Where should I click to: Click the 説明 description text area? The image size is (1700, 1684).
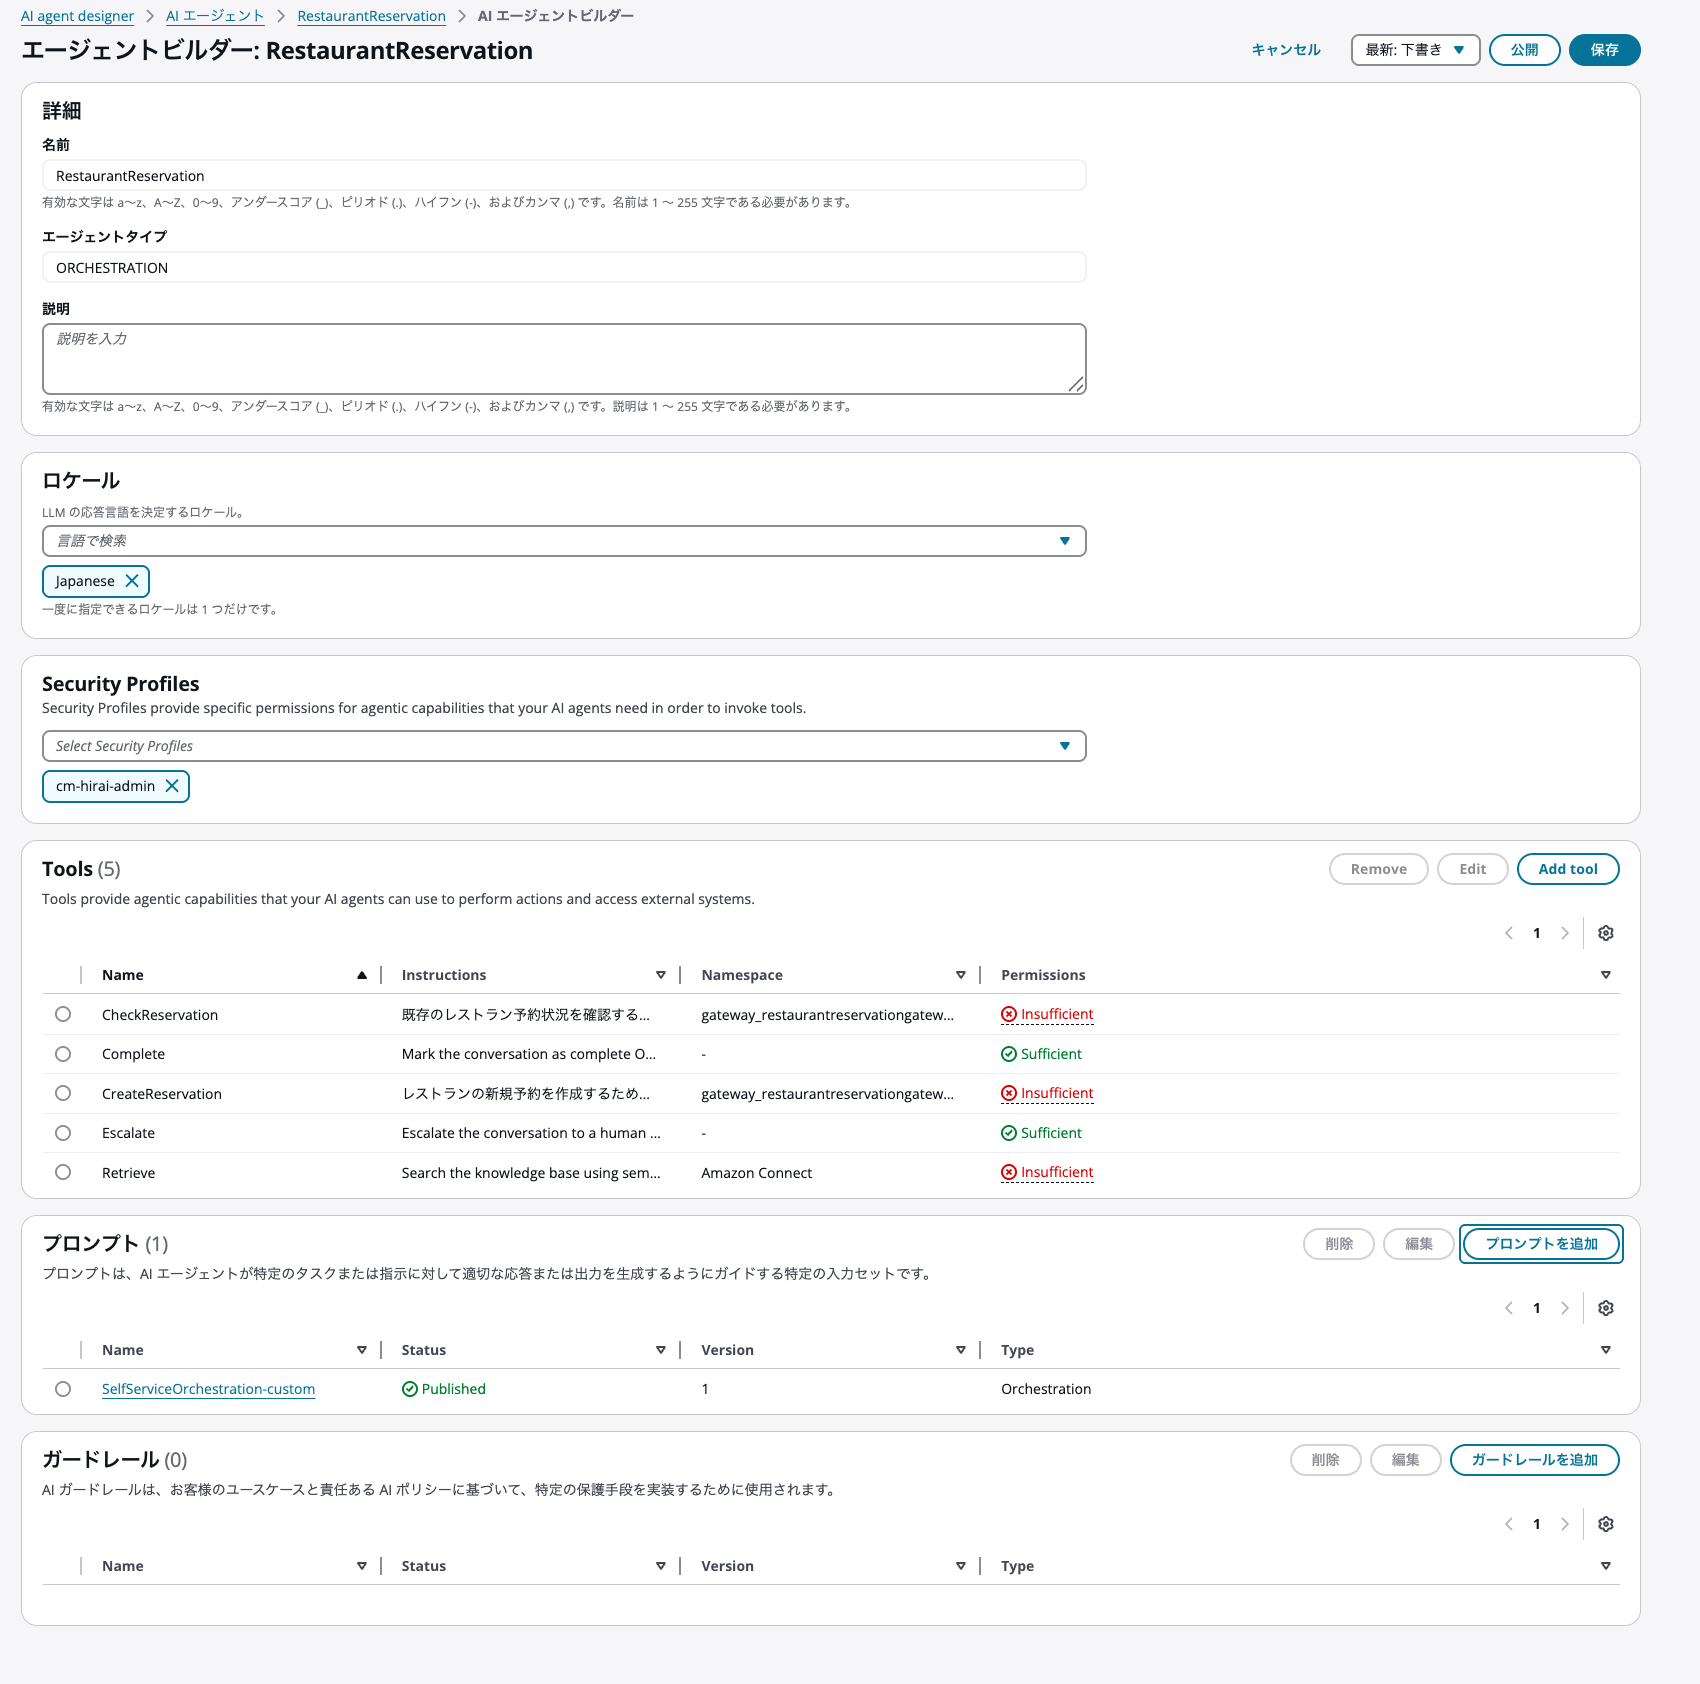(x=564, y=359)
